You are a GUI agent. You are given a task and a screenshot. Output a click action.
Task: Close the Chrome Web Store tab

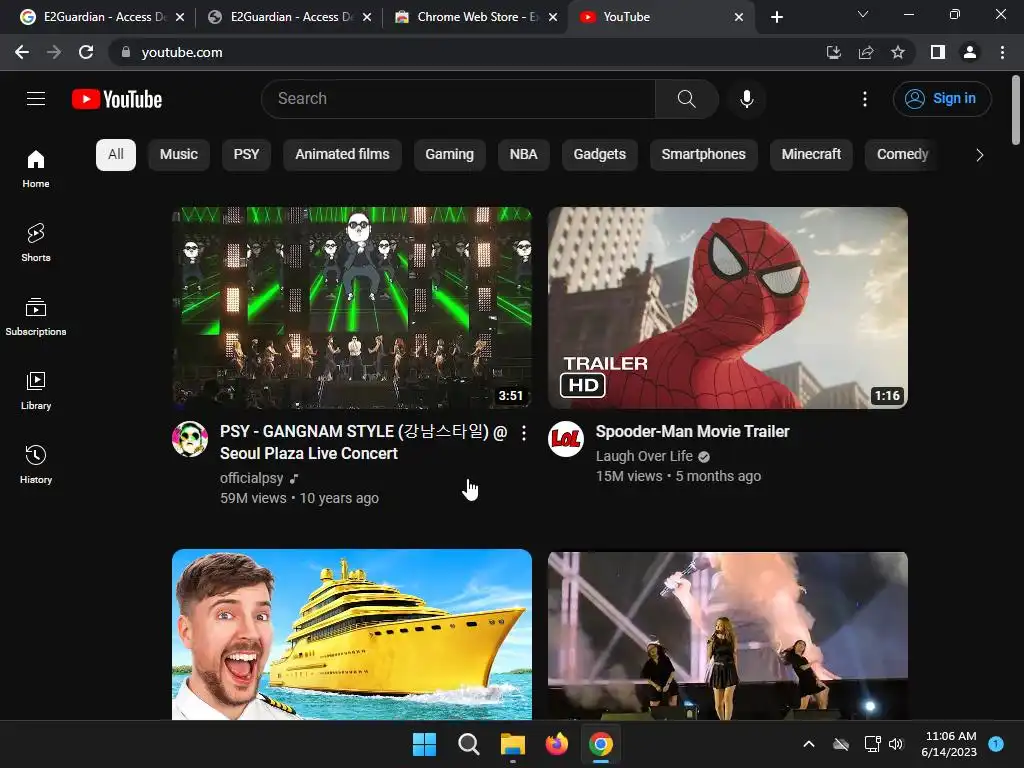[x=553, y=17]
